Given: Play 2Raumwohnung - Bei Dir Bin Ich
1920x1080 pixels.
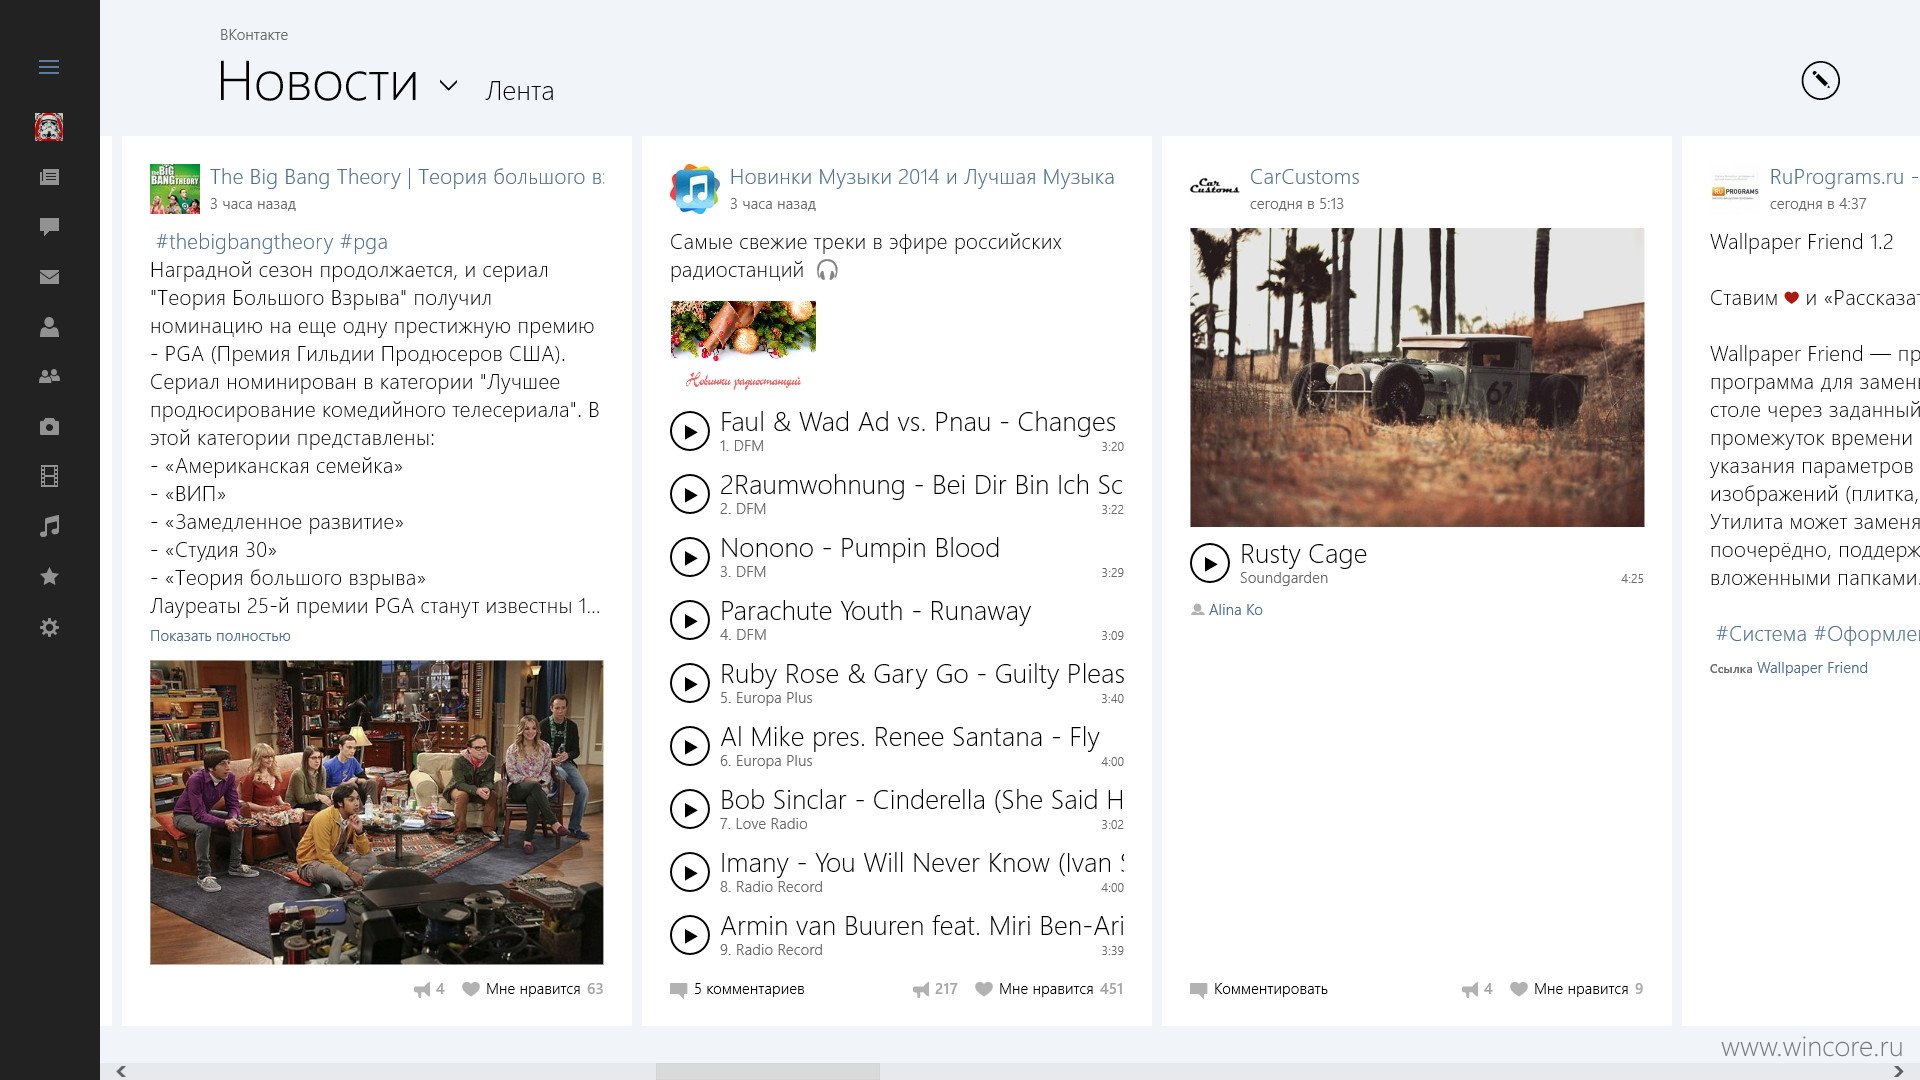Looking at the screenshot, I should 689,494.
